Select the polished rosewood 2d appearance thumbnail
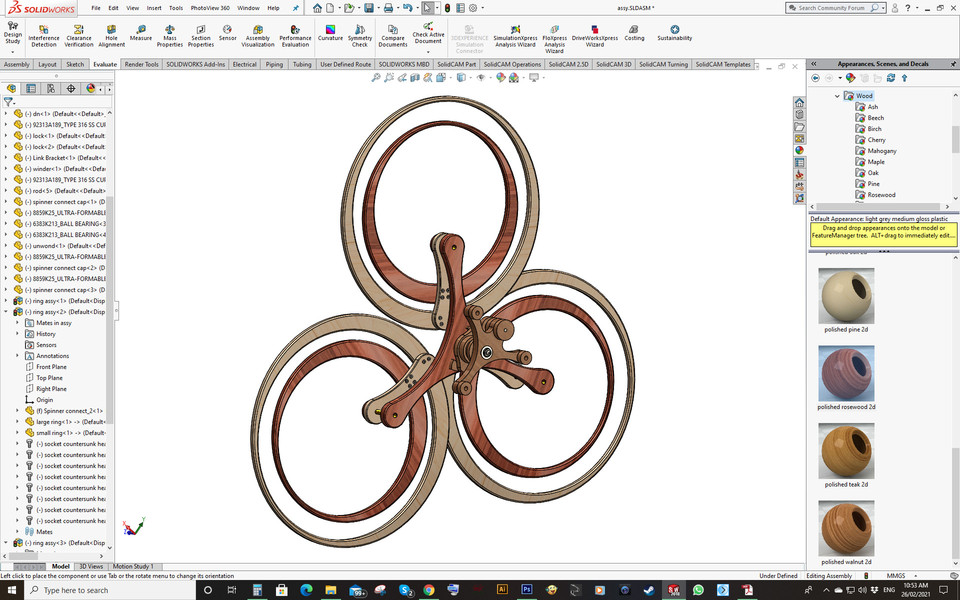 click(x=846, y=375)
